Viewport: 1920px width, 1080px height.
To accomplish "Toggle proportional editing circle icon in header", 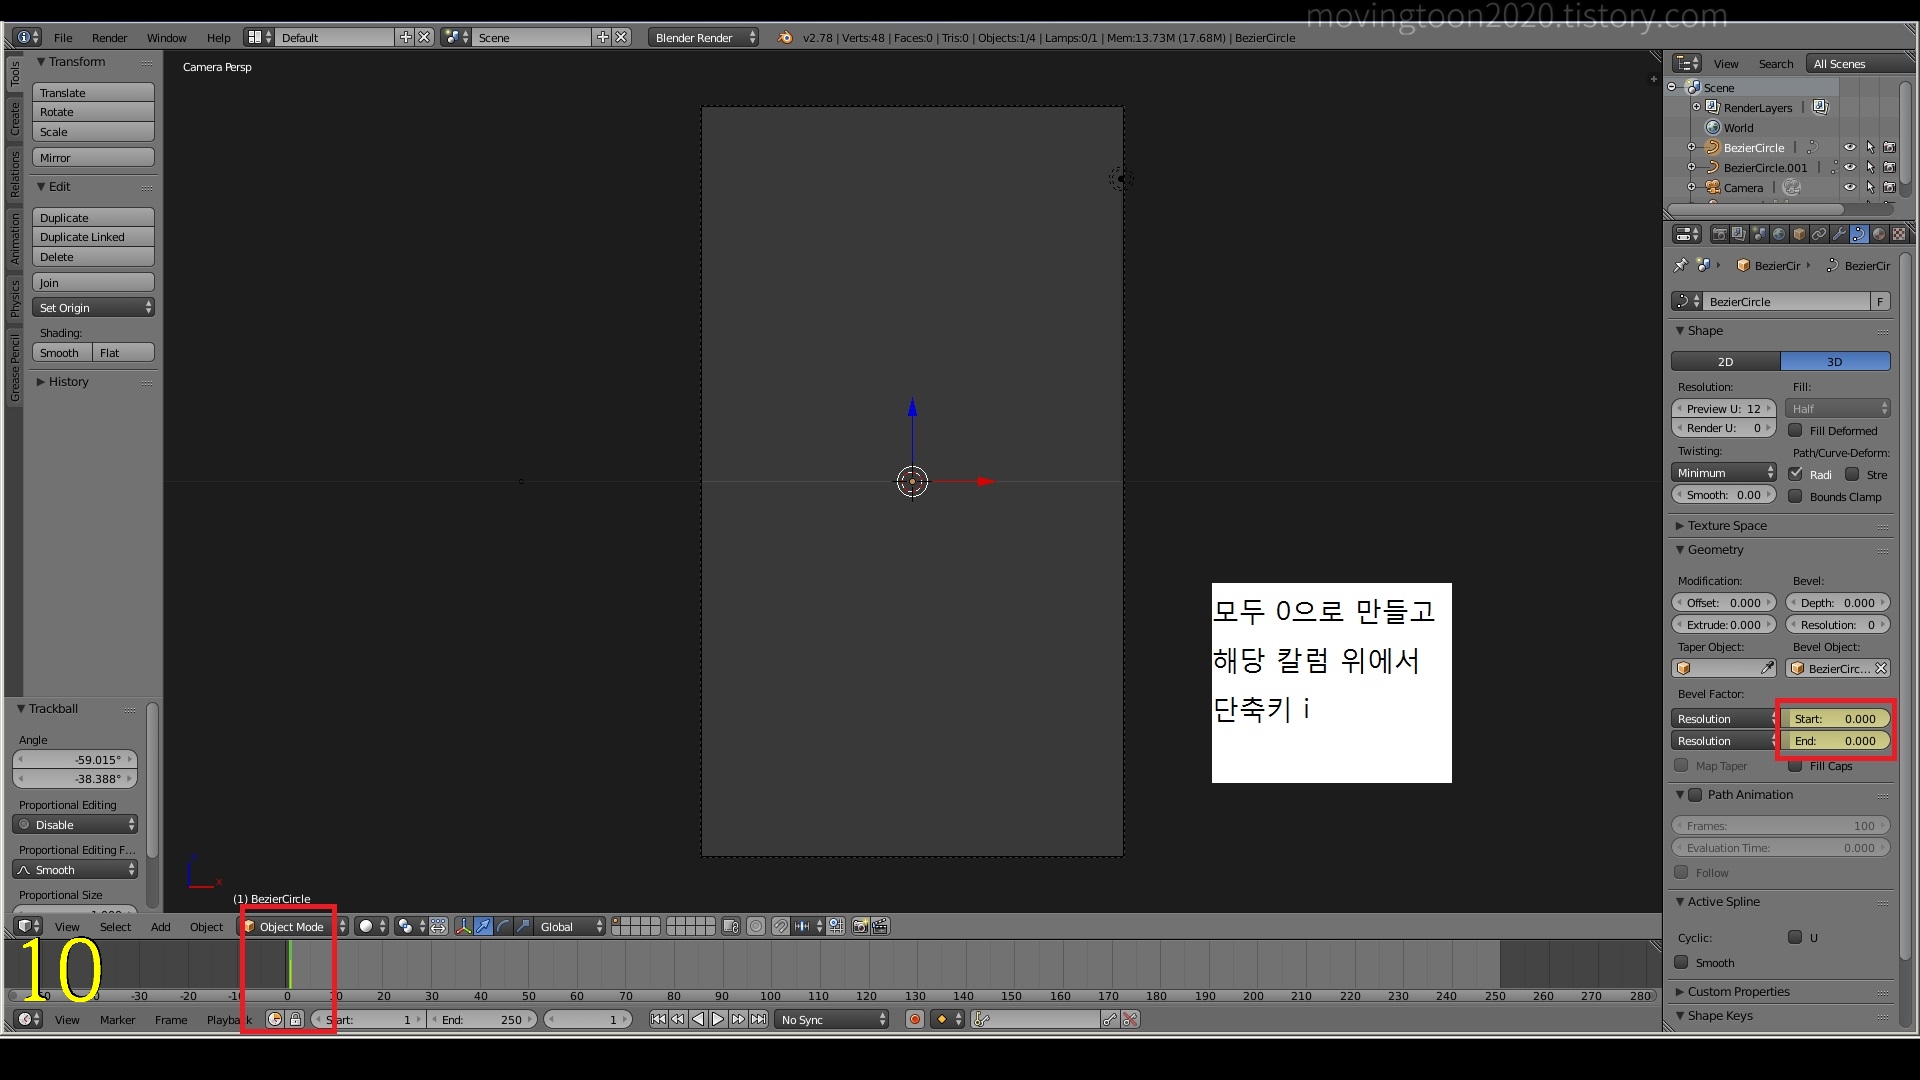I will tap(756, 926).
